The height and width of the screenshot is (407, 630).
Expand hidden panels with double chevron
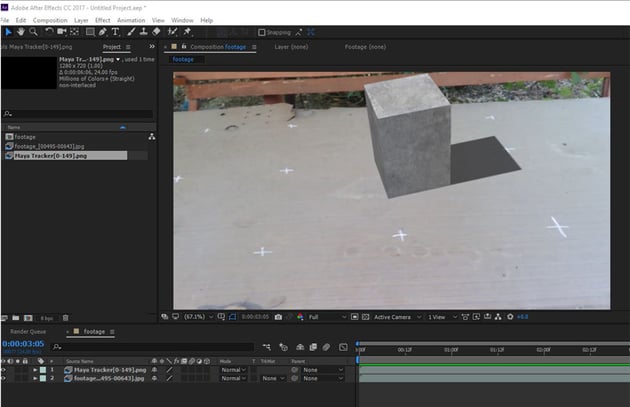tap(152, 47)
